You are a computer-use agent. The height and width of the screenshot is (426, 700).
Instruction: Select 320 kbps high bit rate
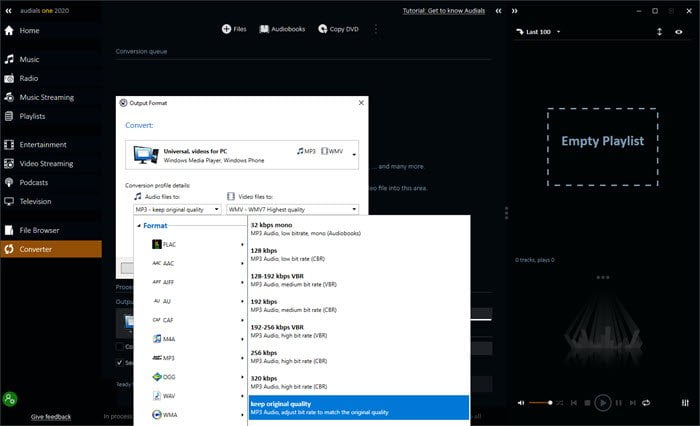[x=359, y=382]
